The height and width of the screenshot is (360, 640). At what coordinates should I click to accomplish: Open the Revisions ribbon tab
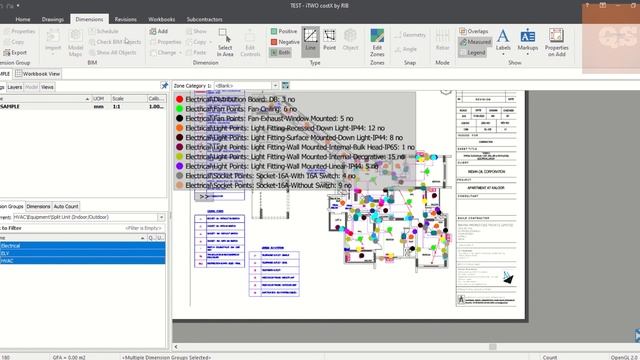(x=125, y=19)
